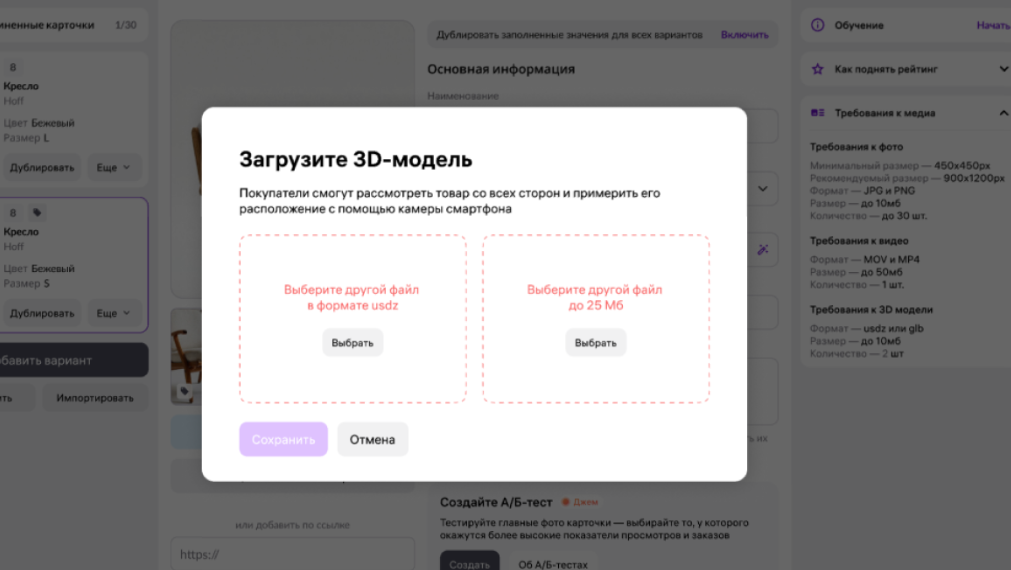Viewport: 1011px width, 570px height.
Task: Collapse the Требования к медиа section
Action: (1003, 113)
